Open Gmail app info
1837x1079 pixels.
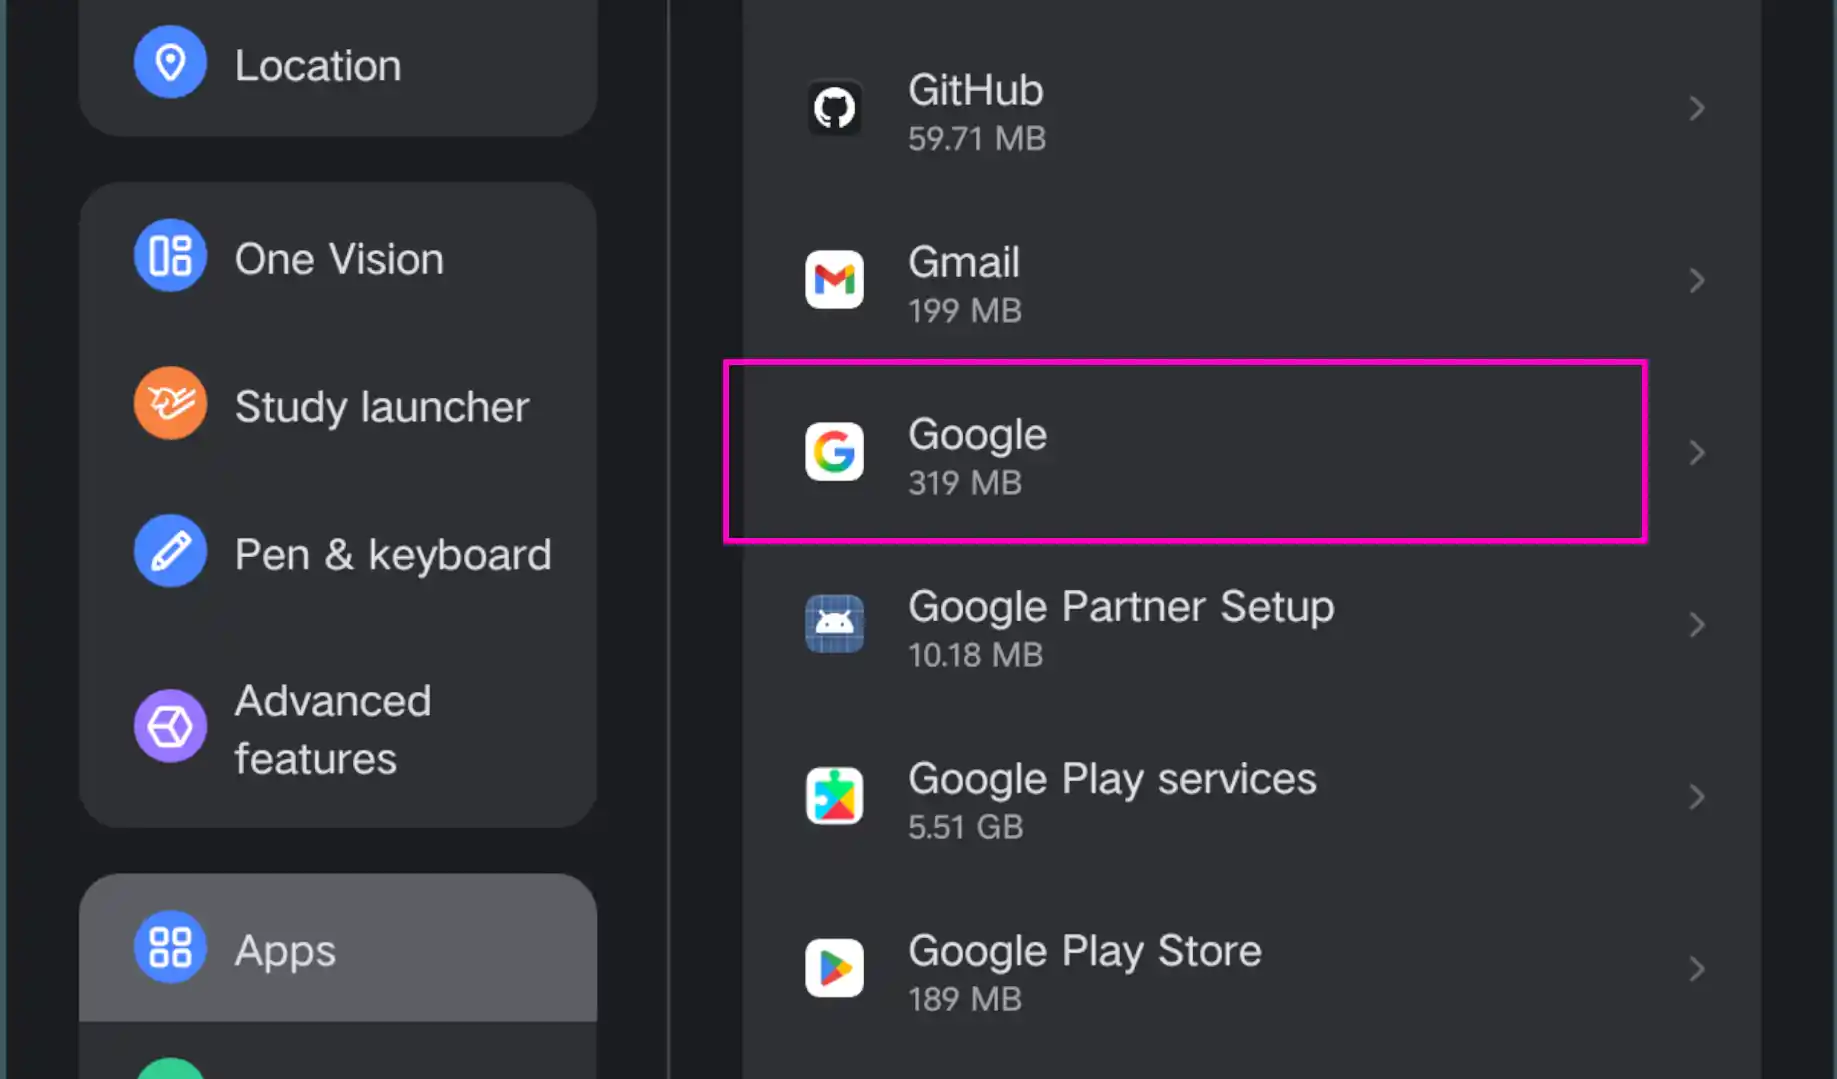tap(1250, 282)
